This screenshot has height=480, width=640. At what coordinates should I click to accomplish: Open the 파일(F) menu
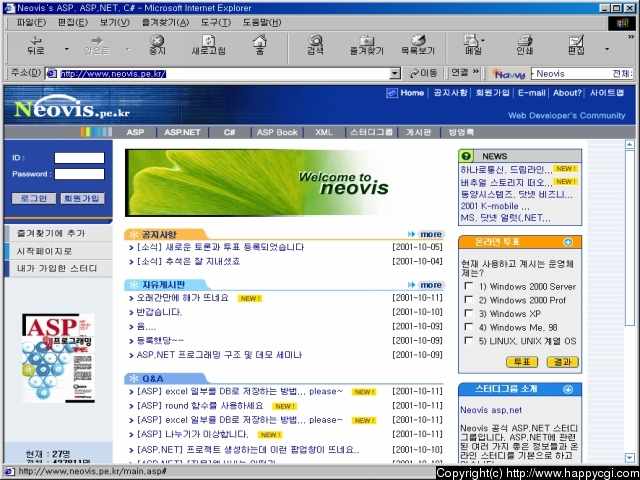tap(31, 22)
